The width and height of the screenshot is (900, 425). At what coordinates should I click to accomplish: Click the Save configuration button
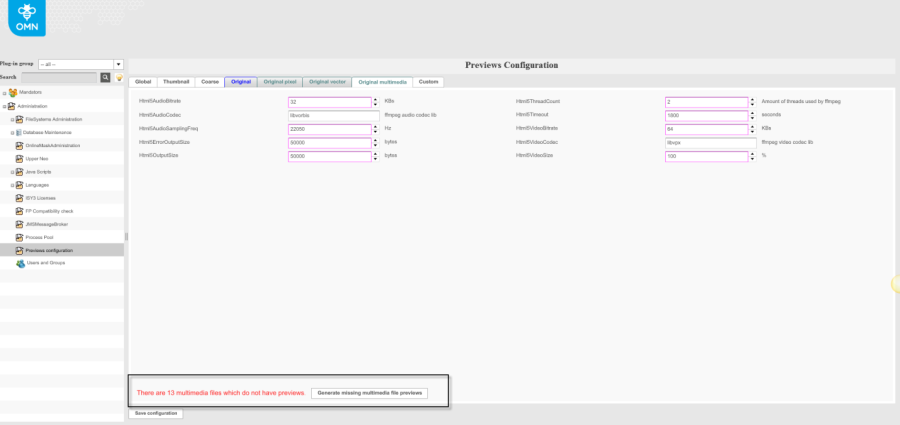tap(156, 414)
